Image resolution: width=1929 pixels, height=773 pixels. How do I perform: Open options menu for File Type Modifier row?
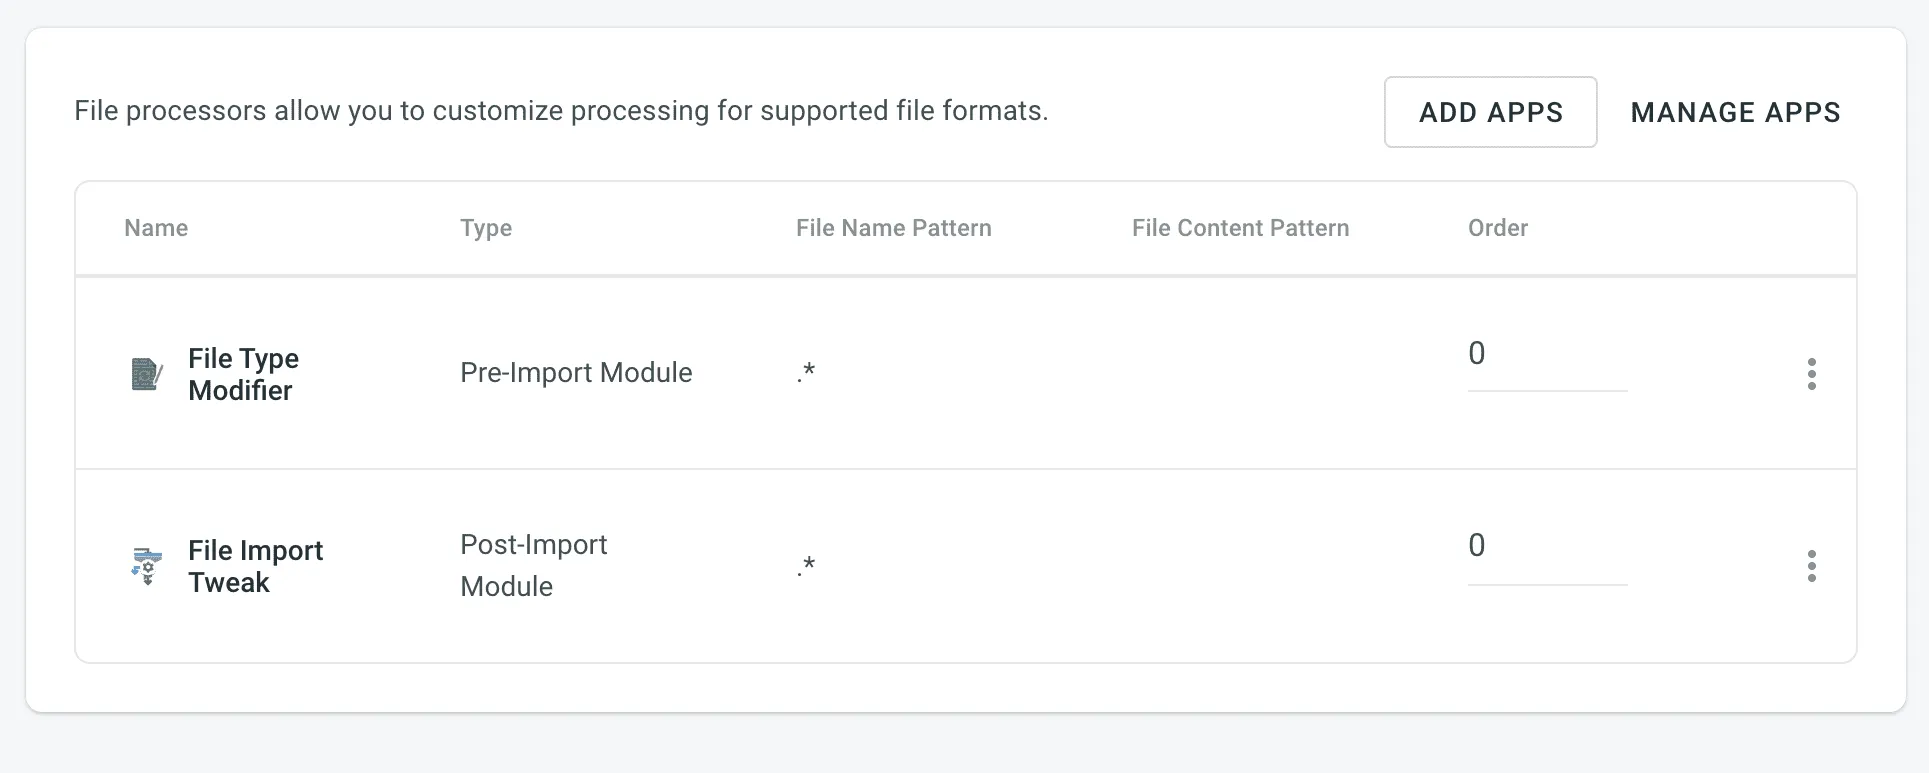click(x=1811, y=374)
